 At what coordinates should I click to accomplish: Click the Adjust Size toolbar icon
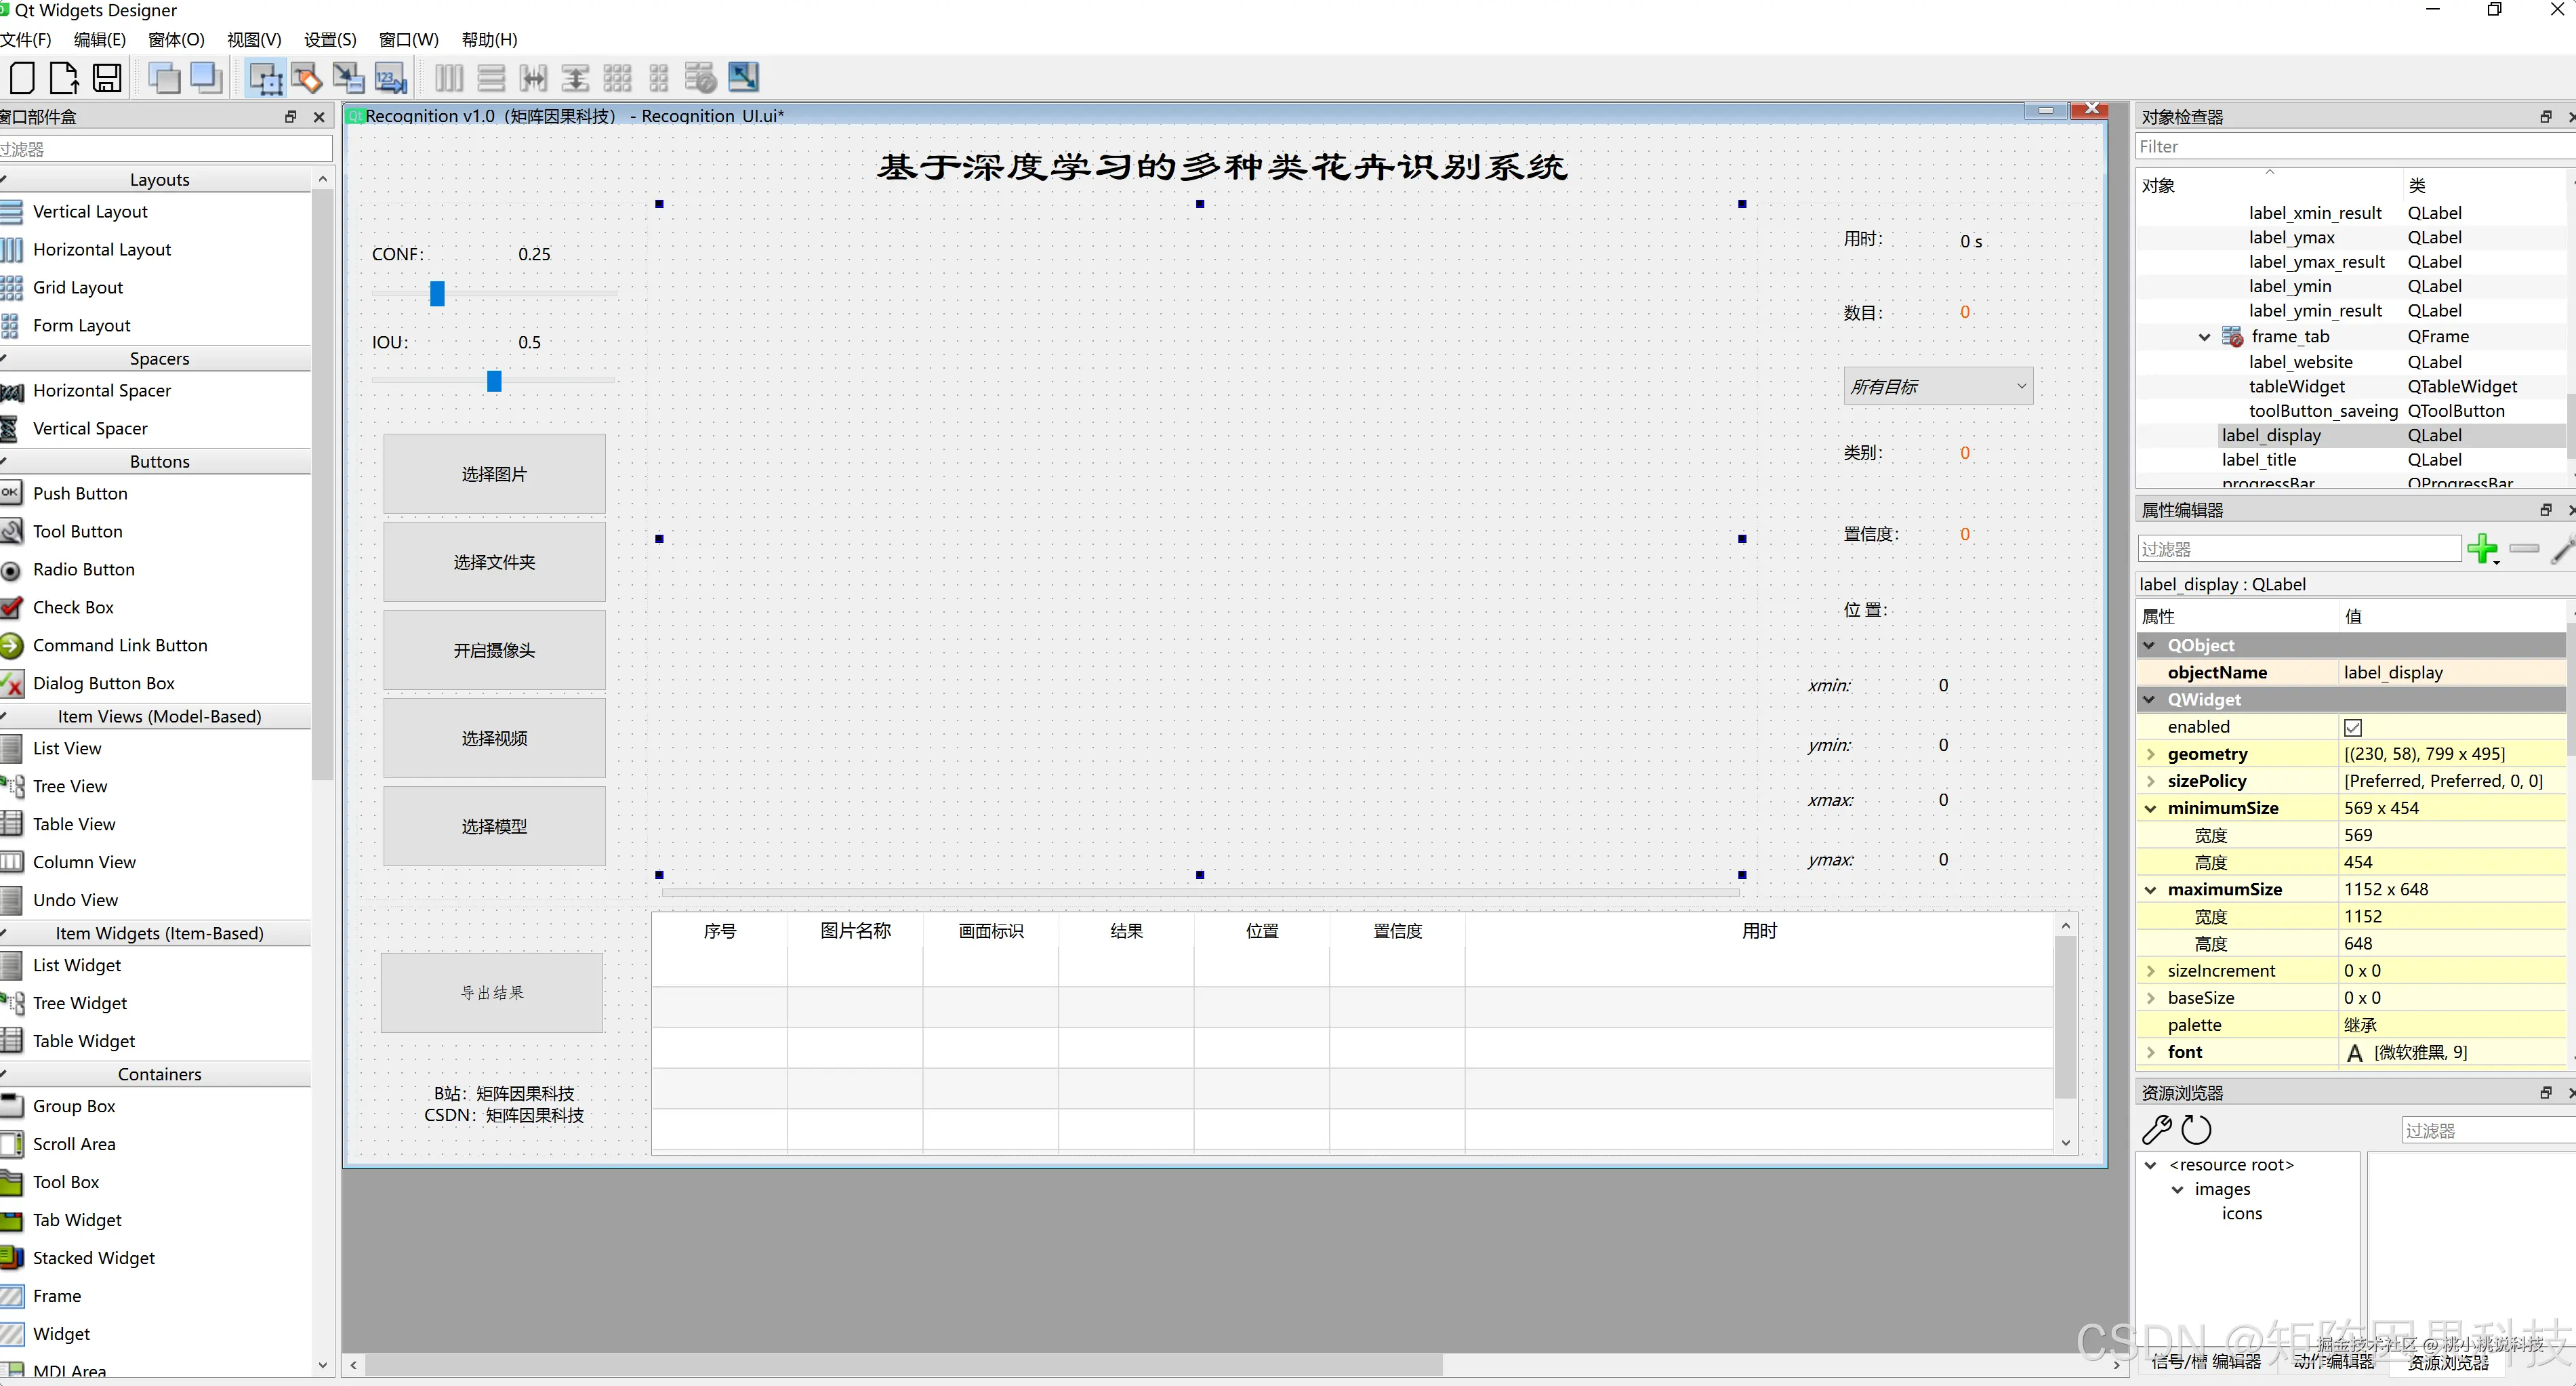743,78
